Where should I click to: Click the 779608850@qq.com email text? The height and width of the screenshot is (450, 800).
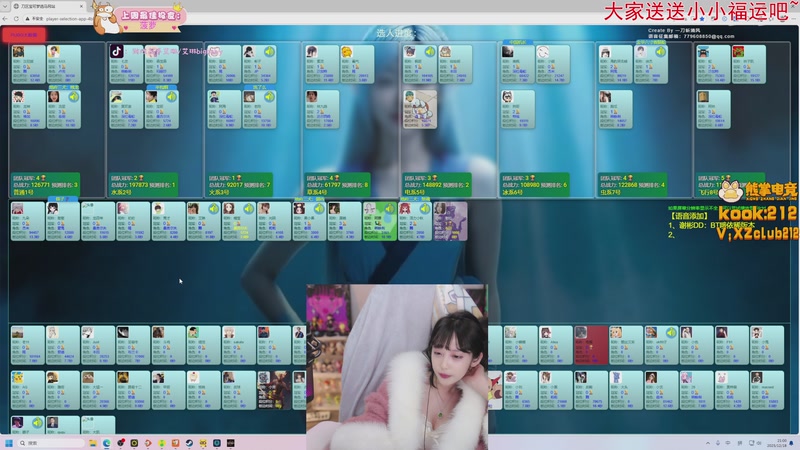[x=708, y=36]
